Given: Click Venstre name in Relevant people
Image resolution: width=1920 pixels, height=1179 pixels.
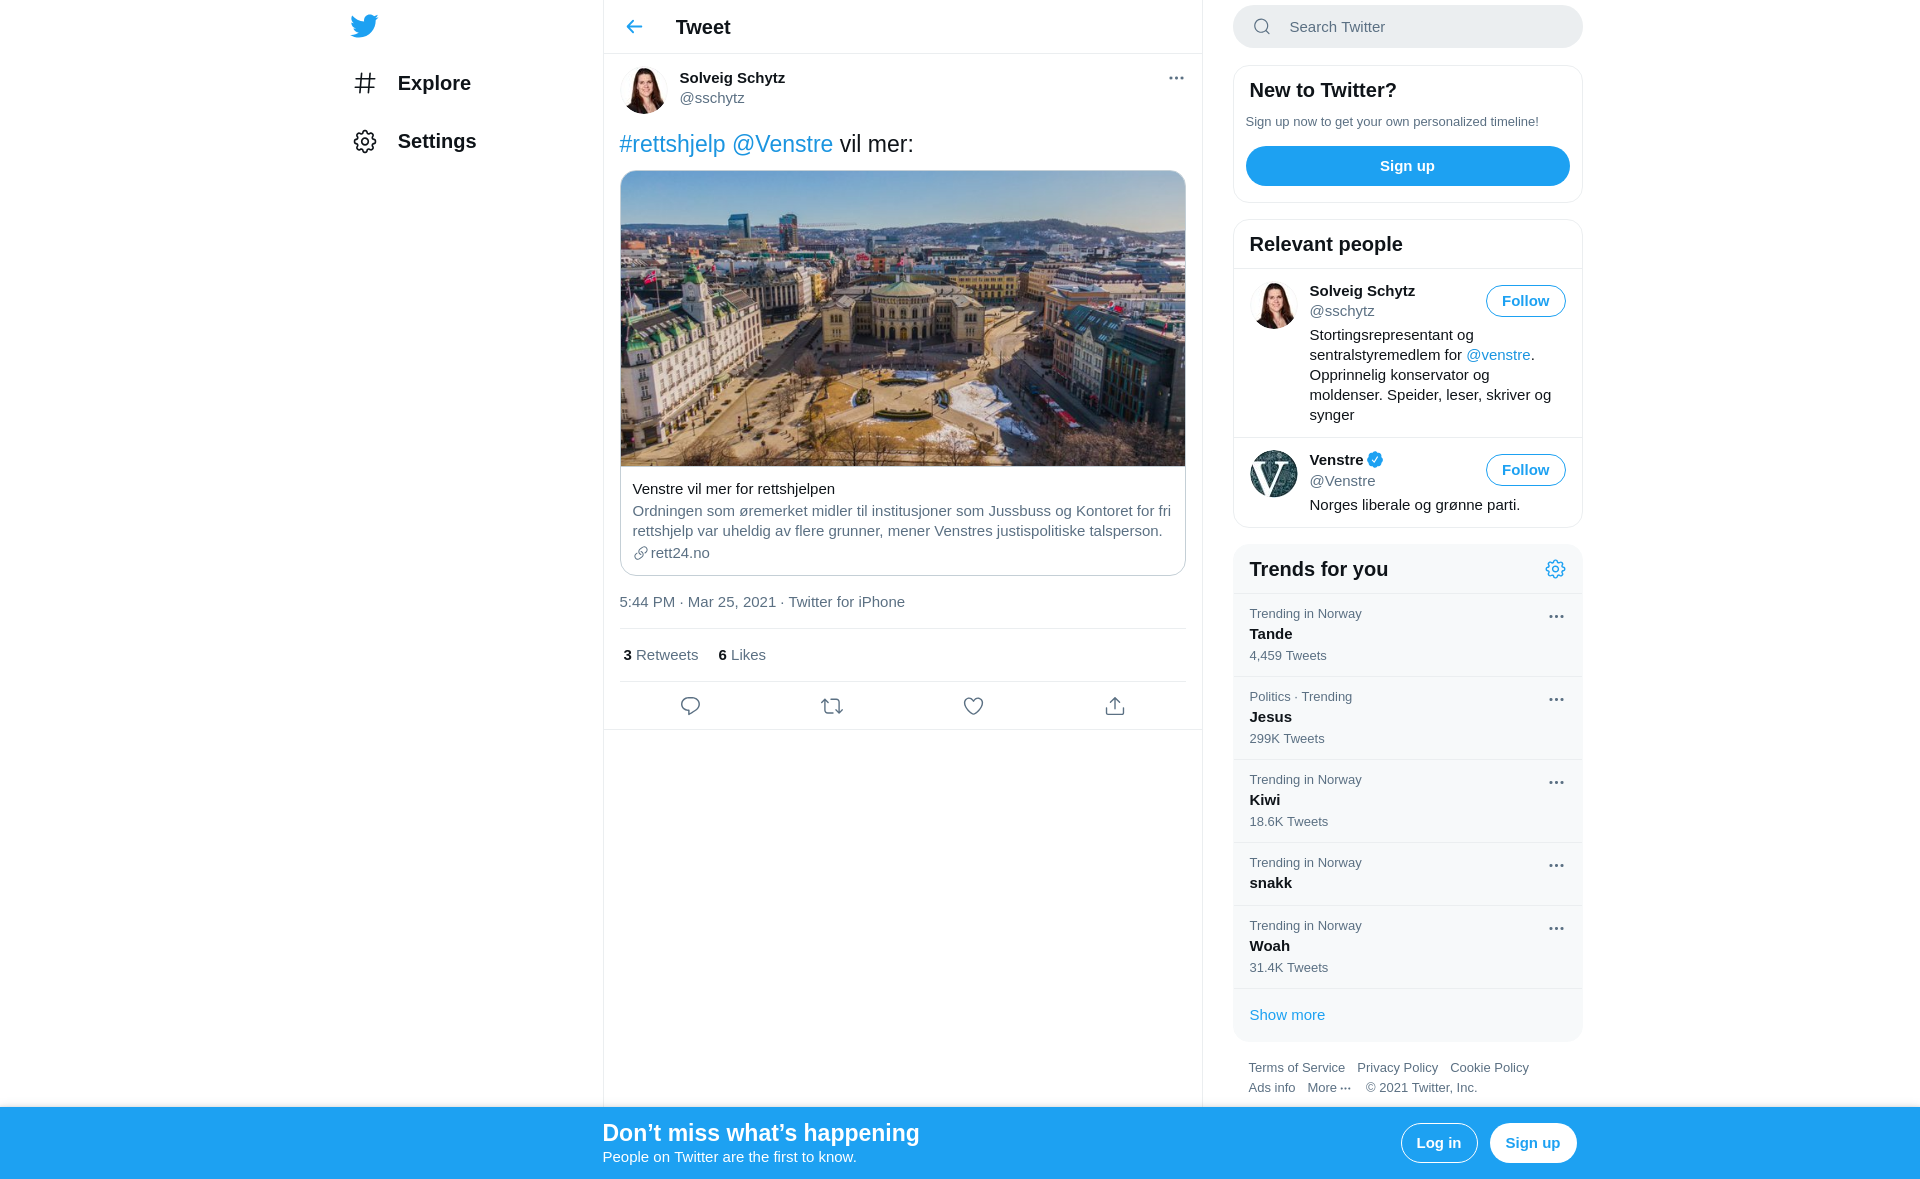Looking at the screenshot, I should 1336,460.
